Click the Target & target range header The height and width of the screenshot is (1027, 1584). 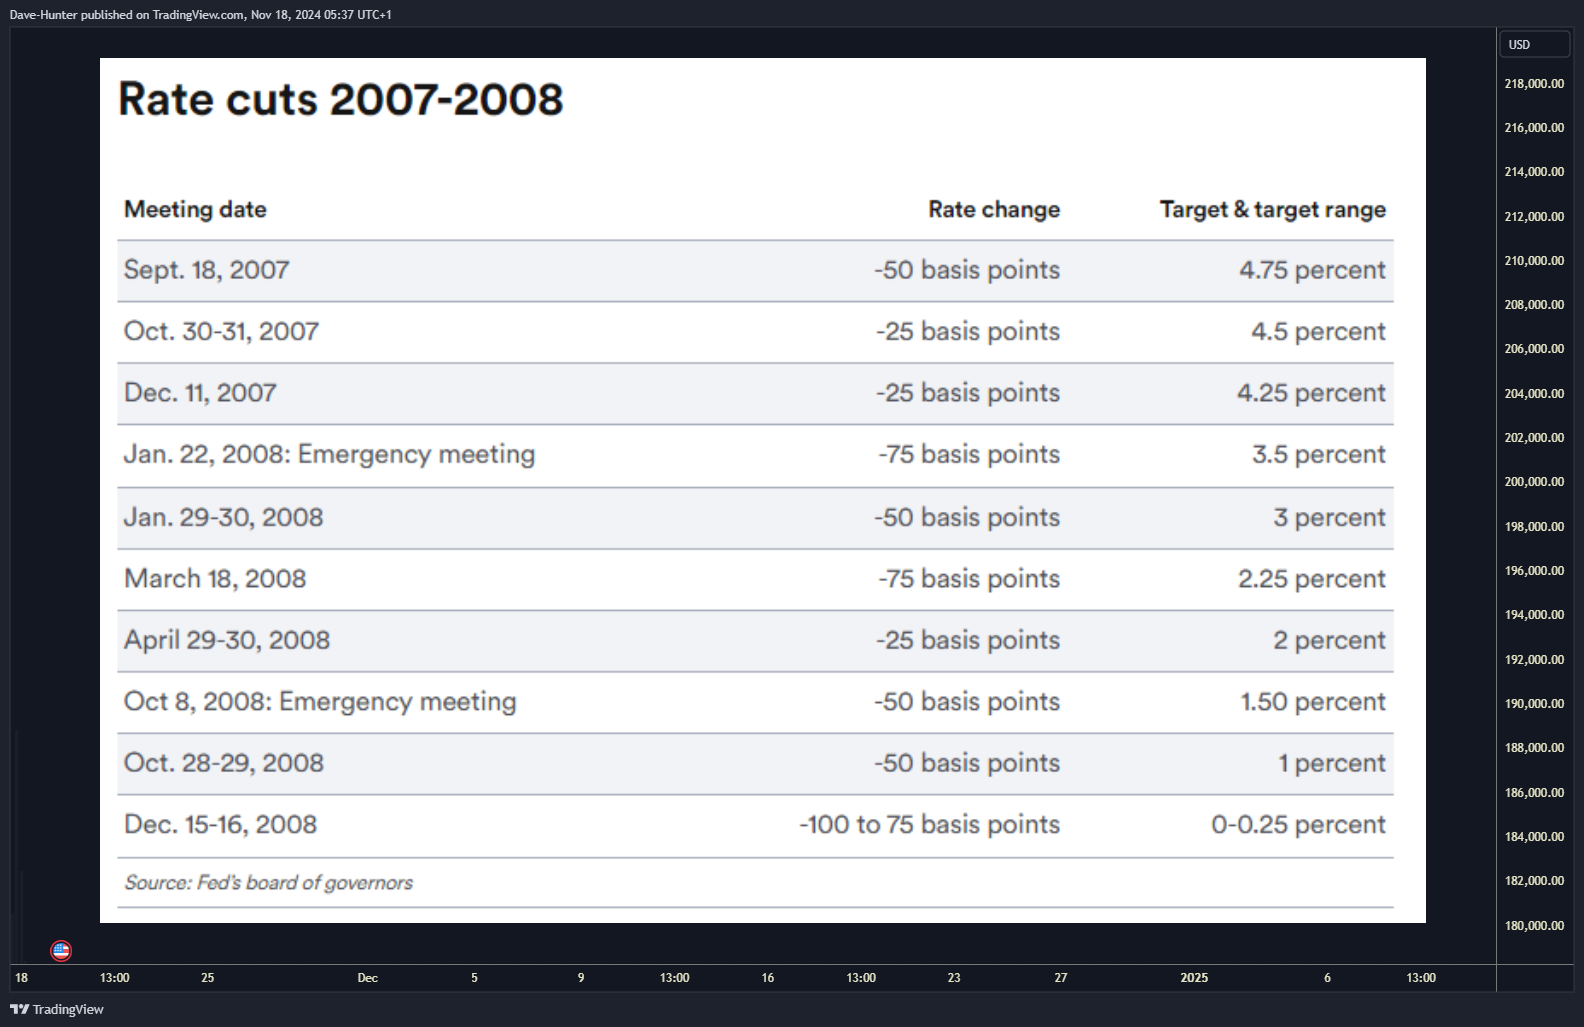1273,209
